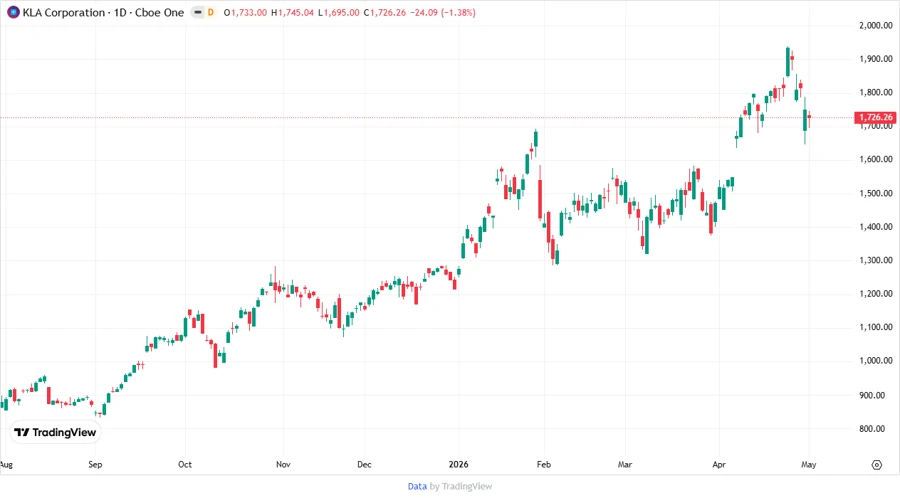Click the TradingView logo badge

click(x=56, y=433)
